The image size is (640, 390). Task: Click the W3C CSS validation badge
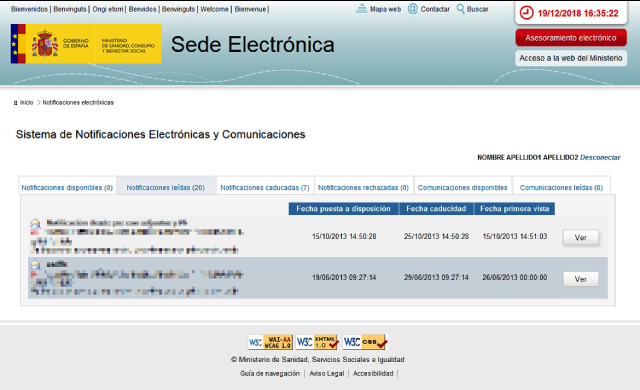point(364,342)
